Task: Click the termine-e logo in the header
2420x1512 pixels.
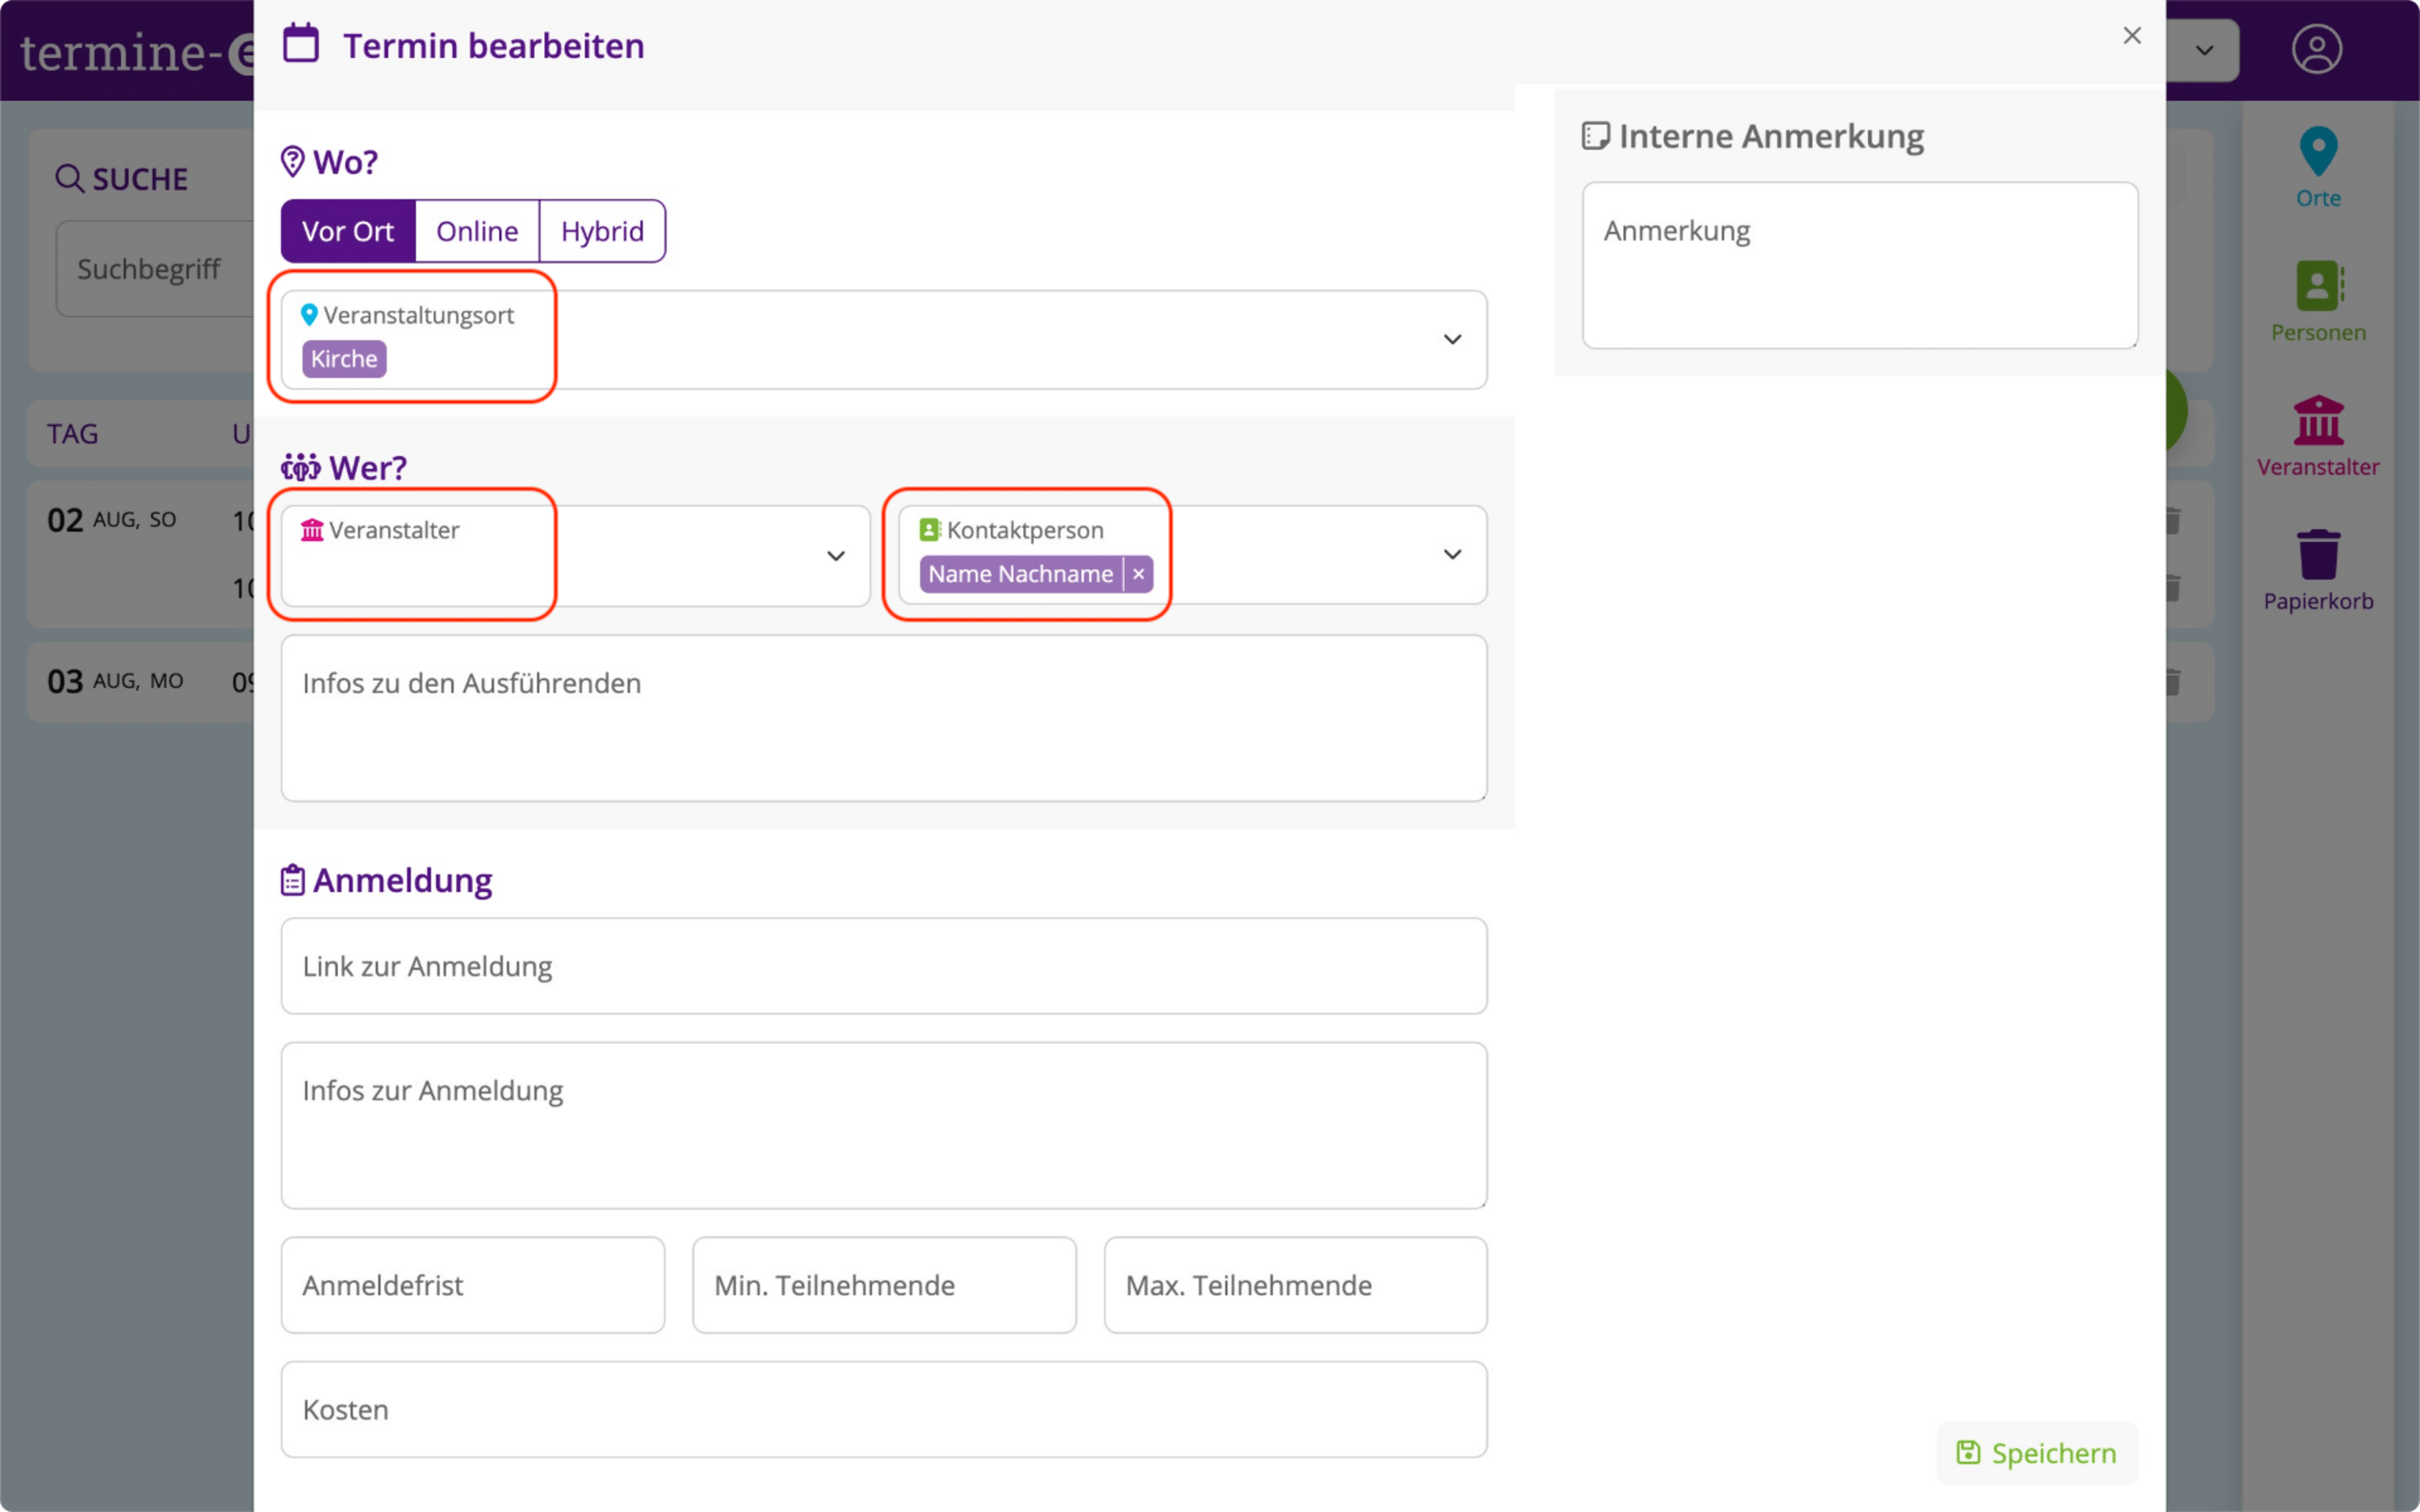Action: tap(137, 51)
